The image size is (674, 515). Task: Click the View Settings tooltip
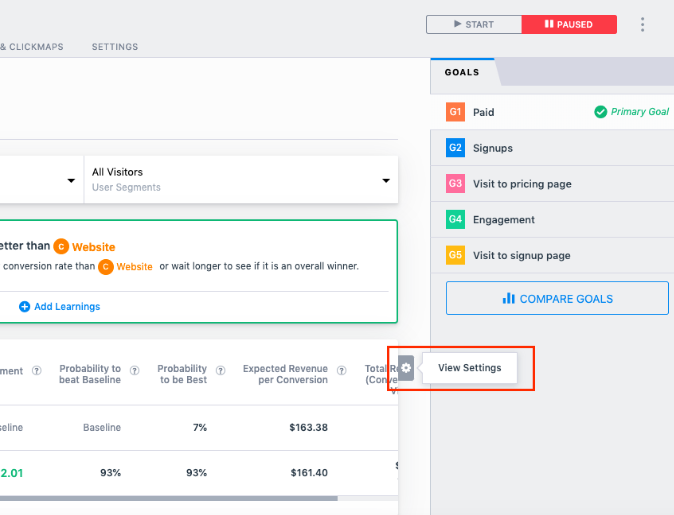[470, 368]
